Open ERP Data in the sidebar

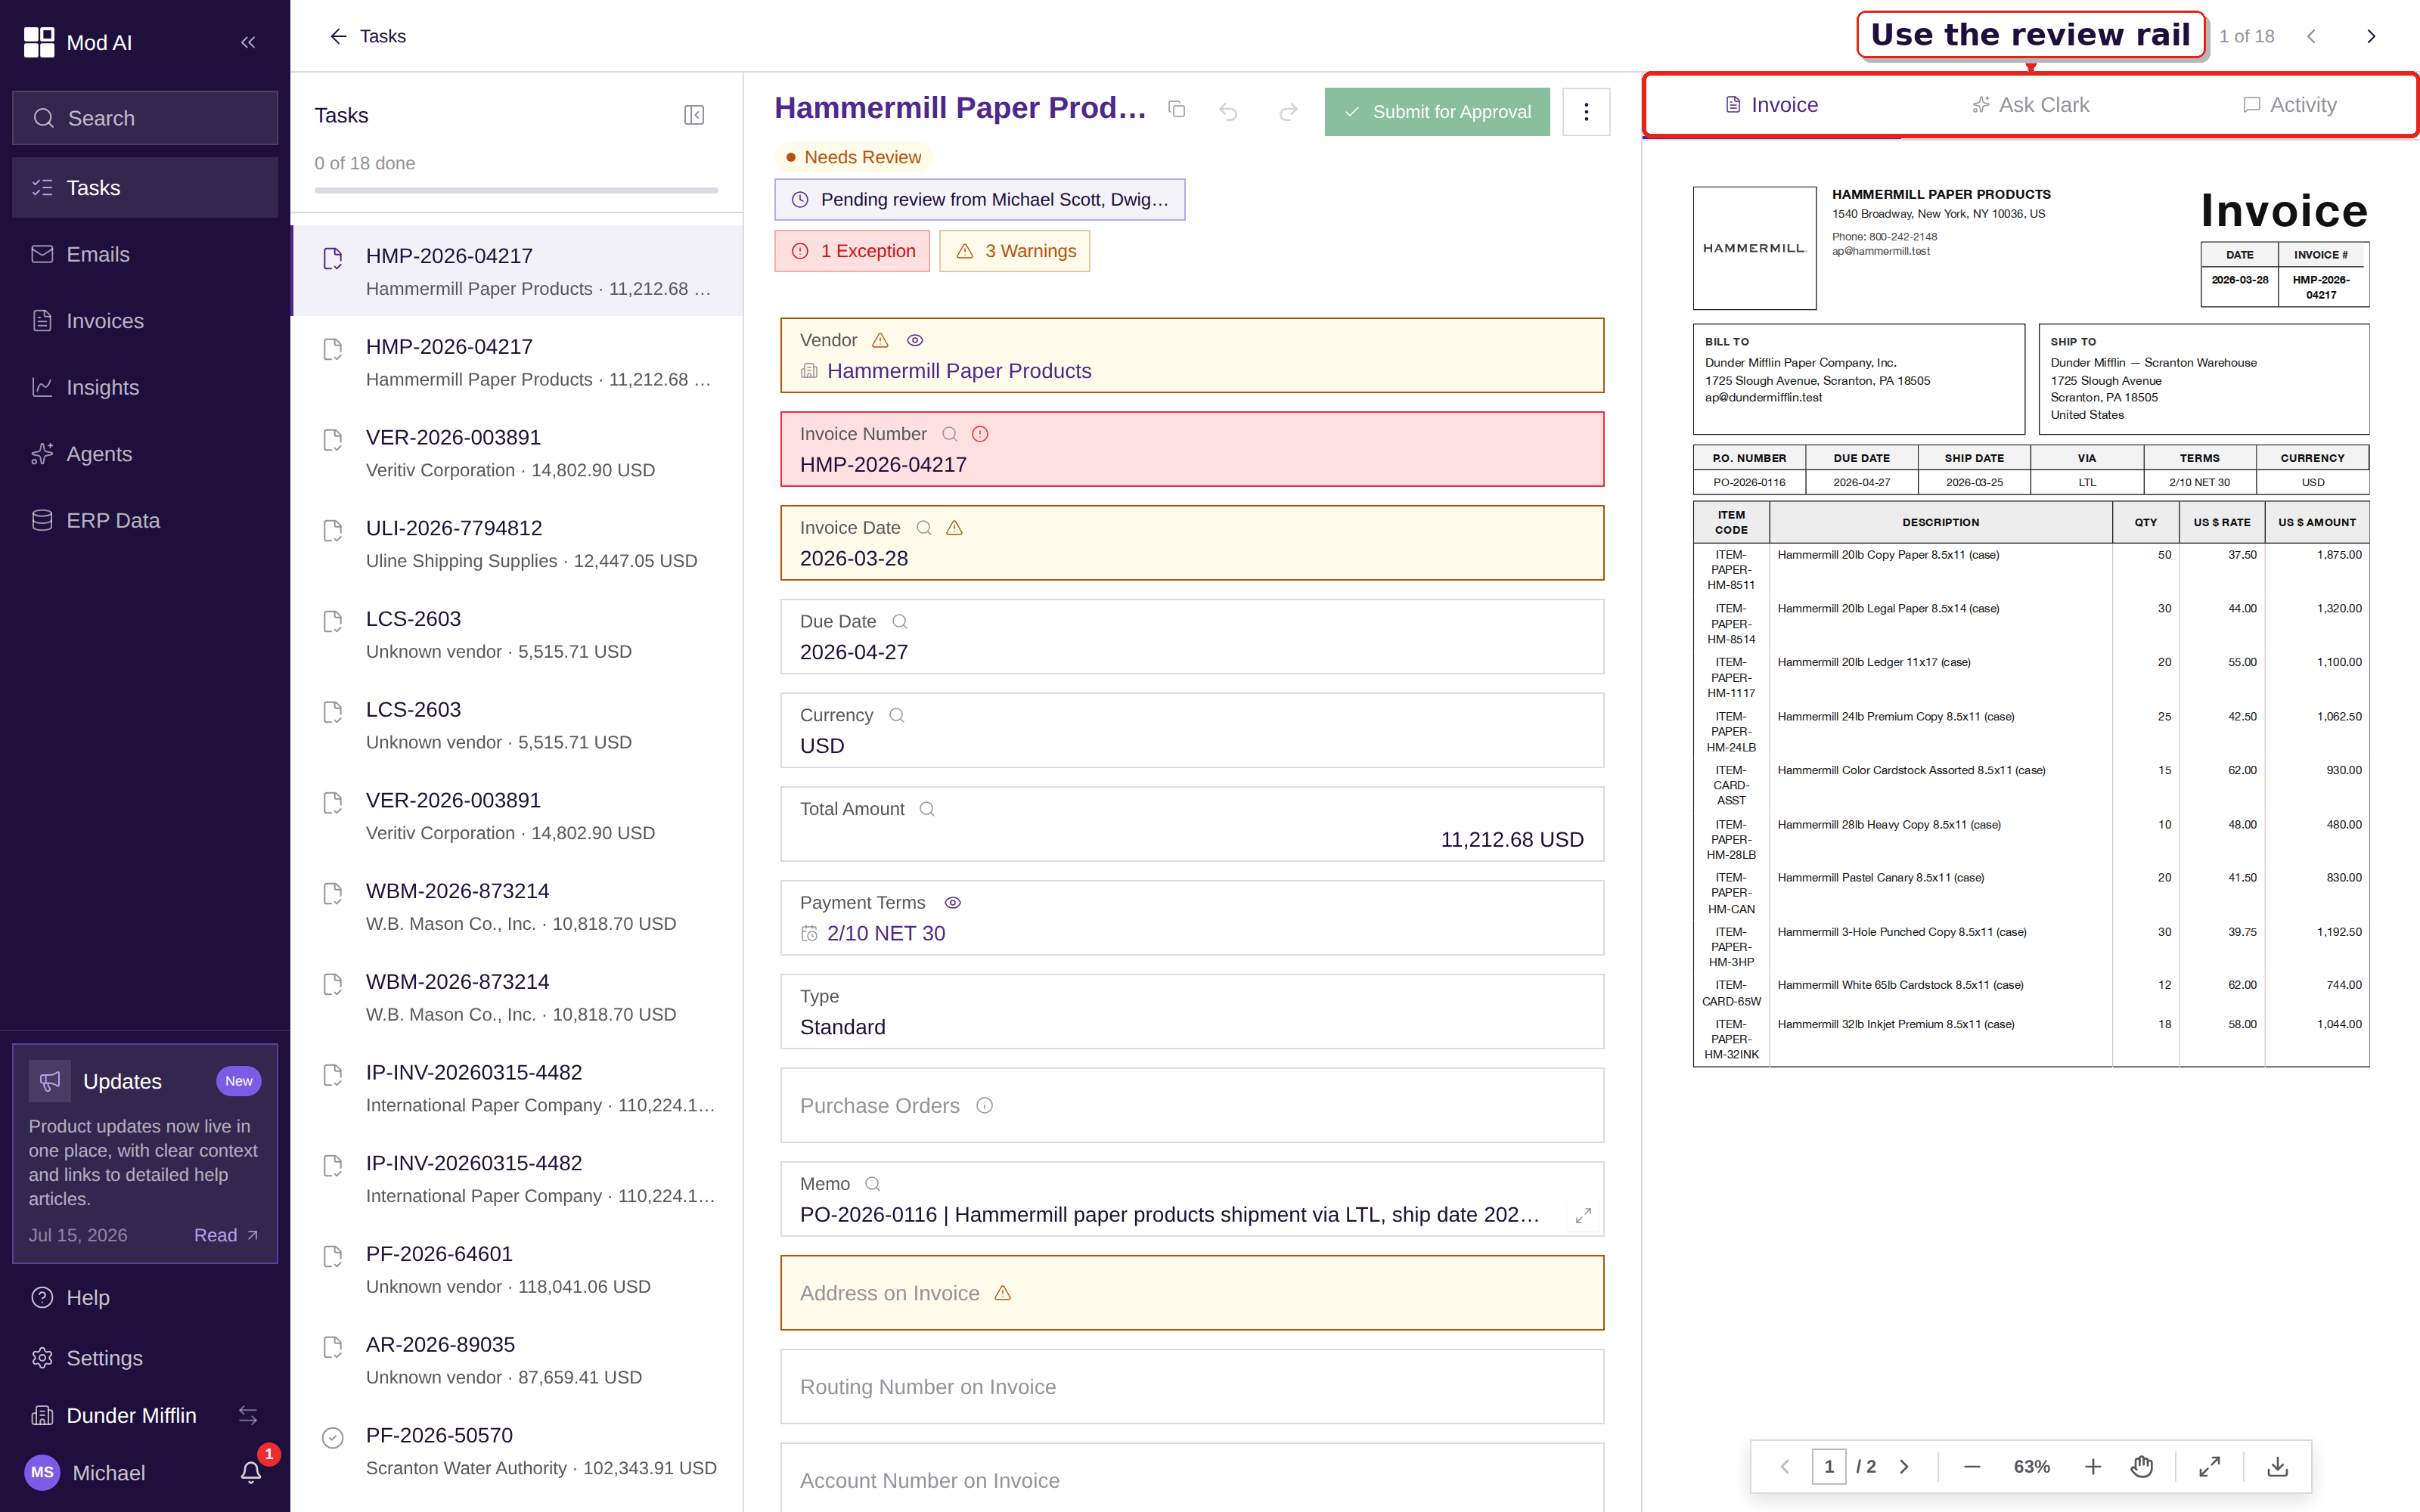coord(145,520)
